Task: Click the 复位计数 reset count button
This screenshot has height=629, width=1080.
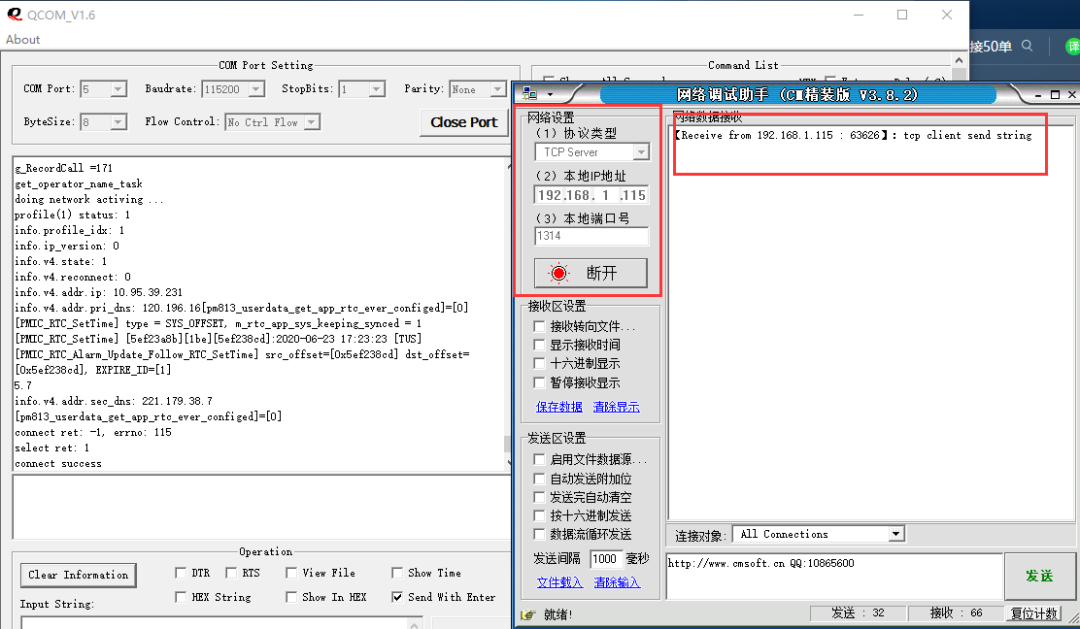Action: pyautogui.click(x=1033, y=613)
